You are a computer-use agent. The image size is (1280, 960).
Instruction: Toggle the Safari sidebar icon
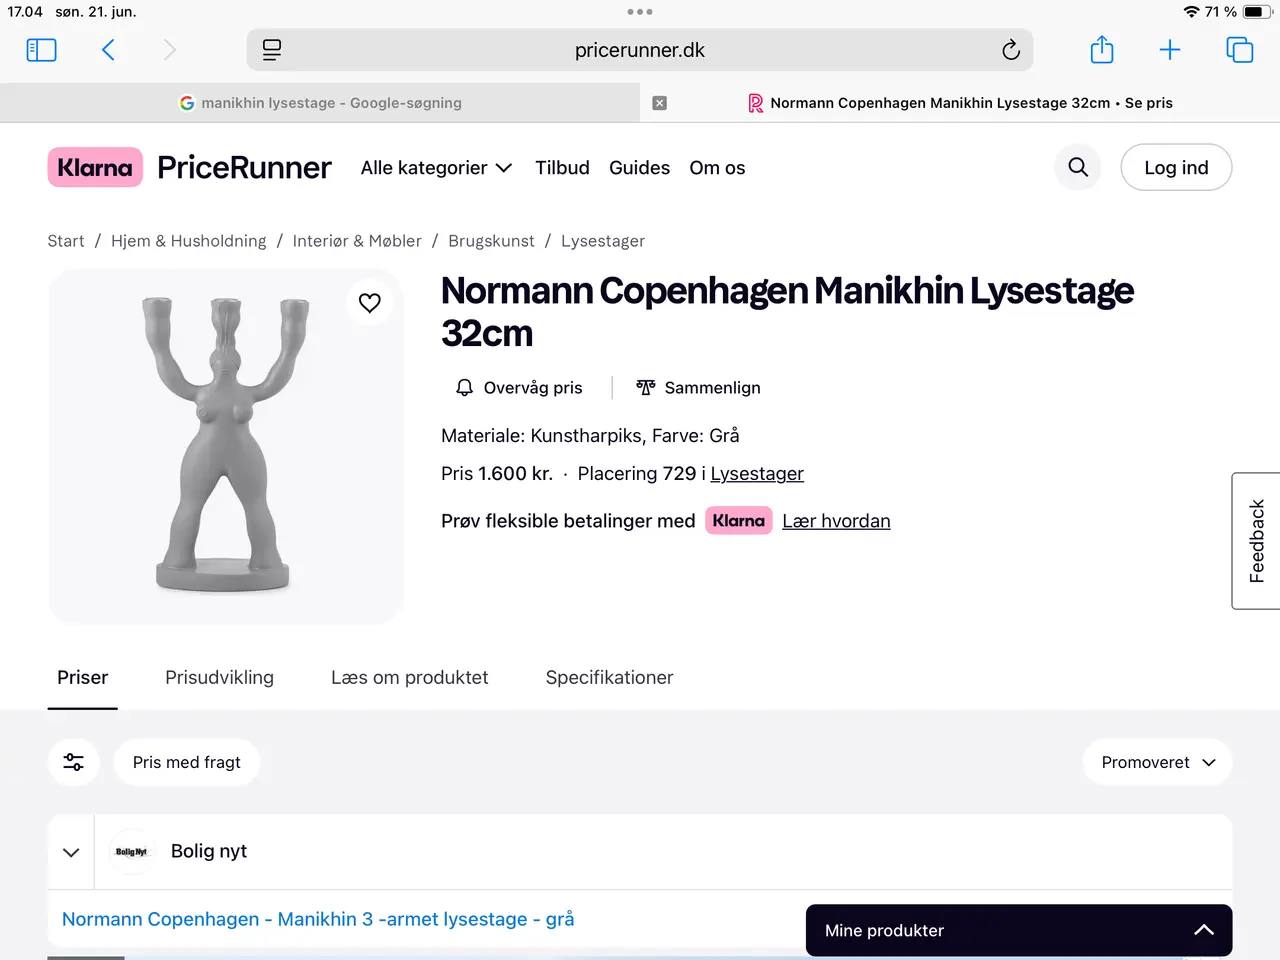click(41, 50)
